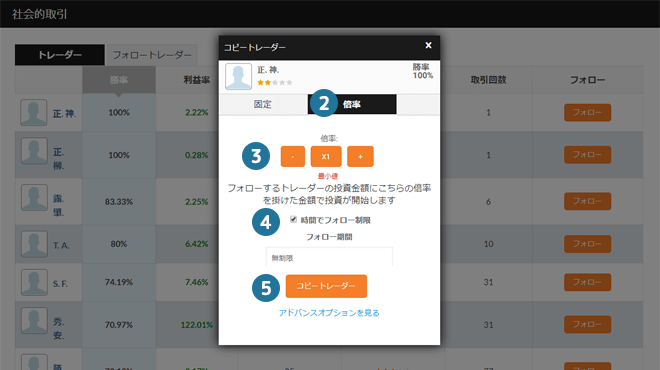This screenshot has width=660, height=370.
Task: Decrease multiplier with minus button
Action: pos(293,157)
